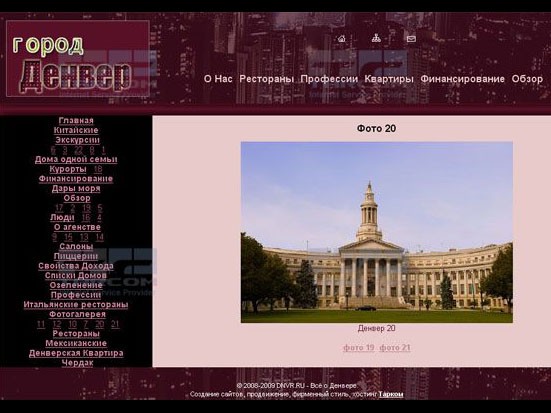The image size is (551, 413).
Task: Select Рестораны in the top menu
Action: click(267, 79)
